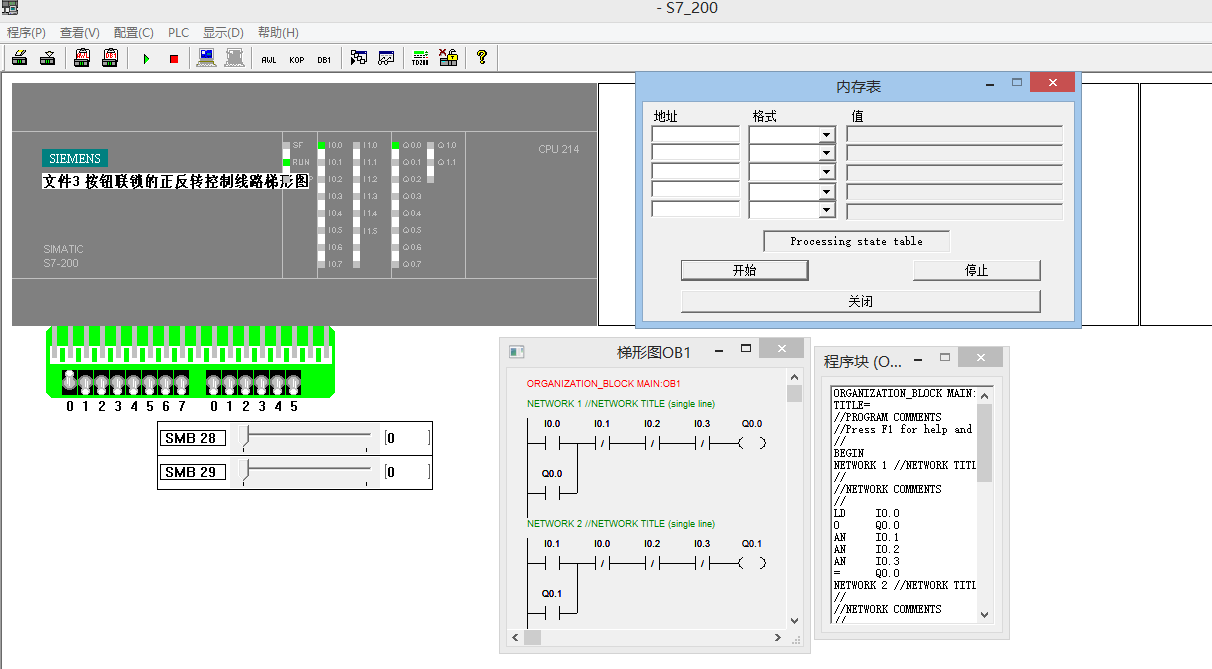Click the yellow question mark help icon
Screen dimensions: 1212x669
coord(482,58)
